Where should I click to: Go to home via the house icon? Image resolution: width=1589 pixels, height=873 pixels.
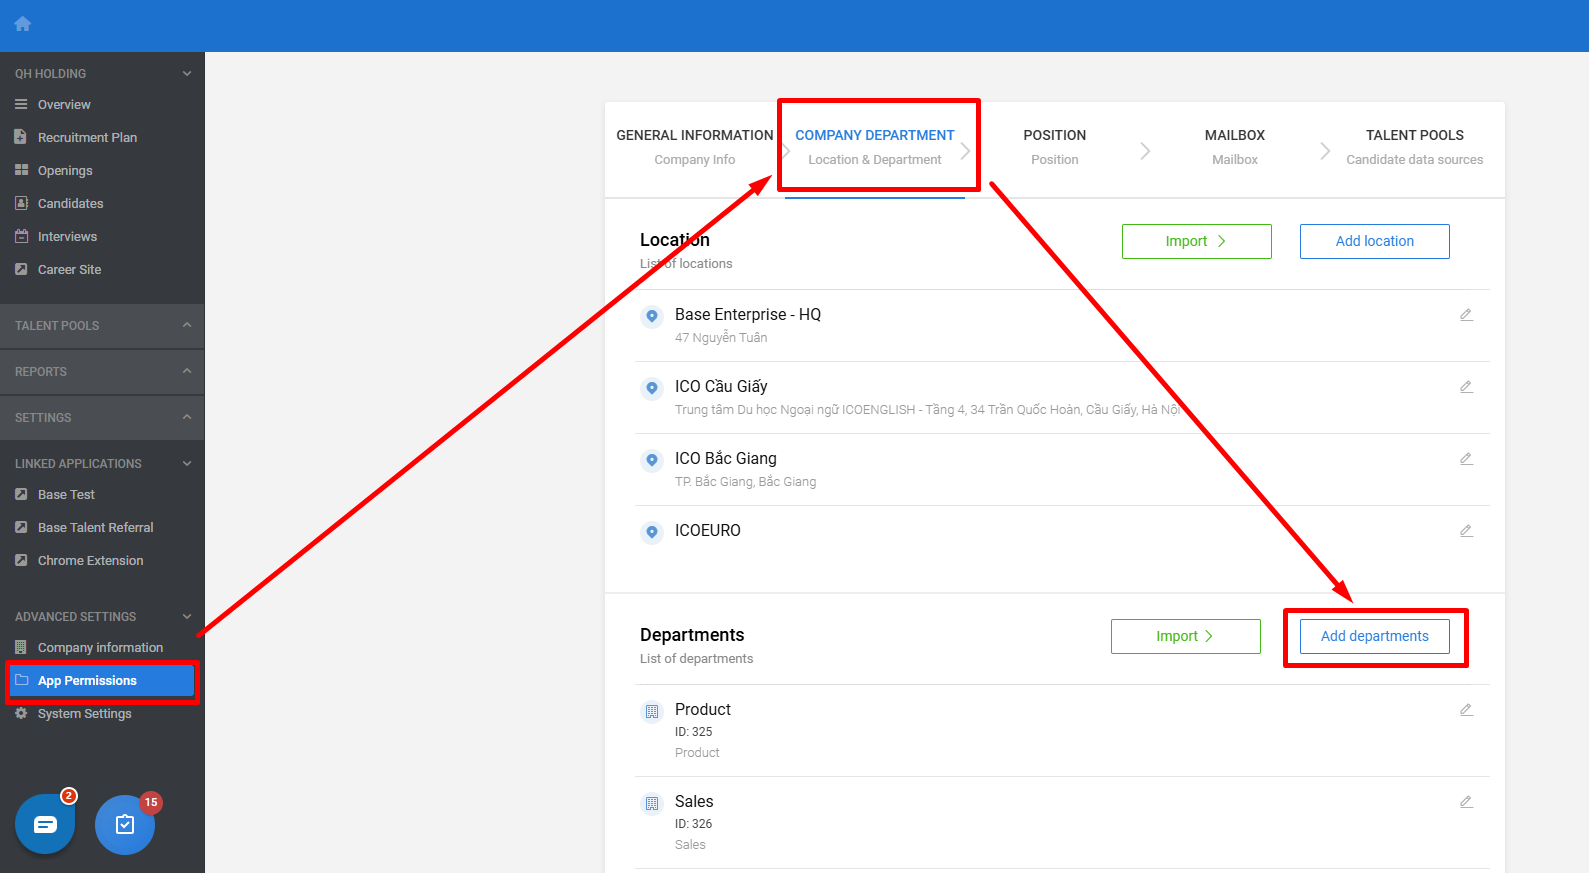click(23, 24)
